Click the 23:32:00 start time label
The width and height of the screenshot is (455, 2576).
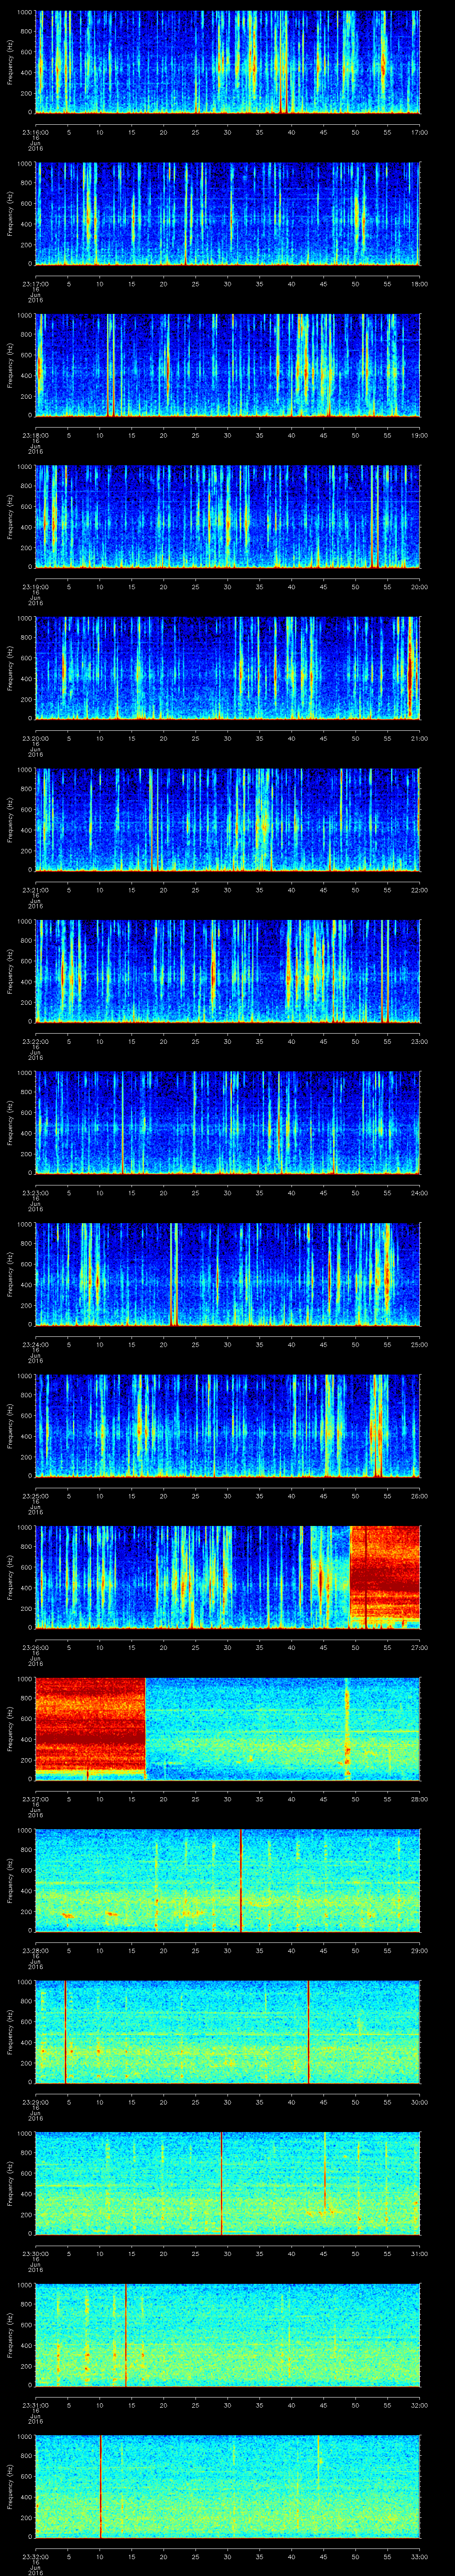coord(35,2556)
